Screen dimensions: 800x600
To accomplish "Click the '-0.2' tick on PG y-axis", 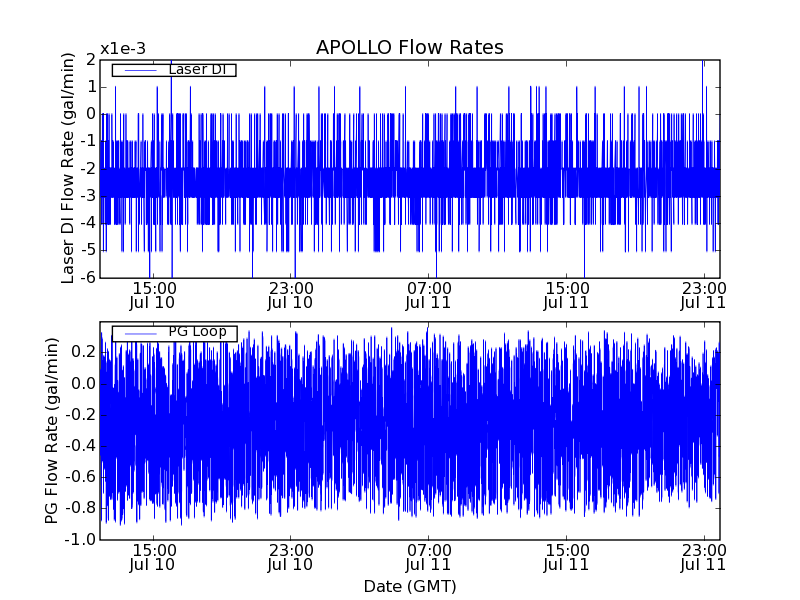I will click(x=80, y=415).
